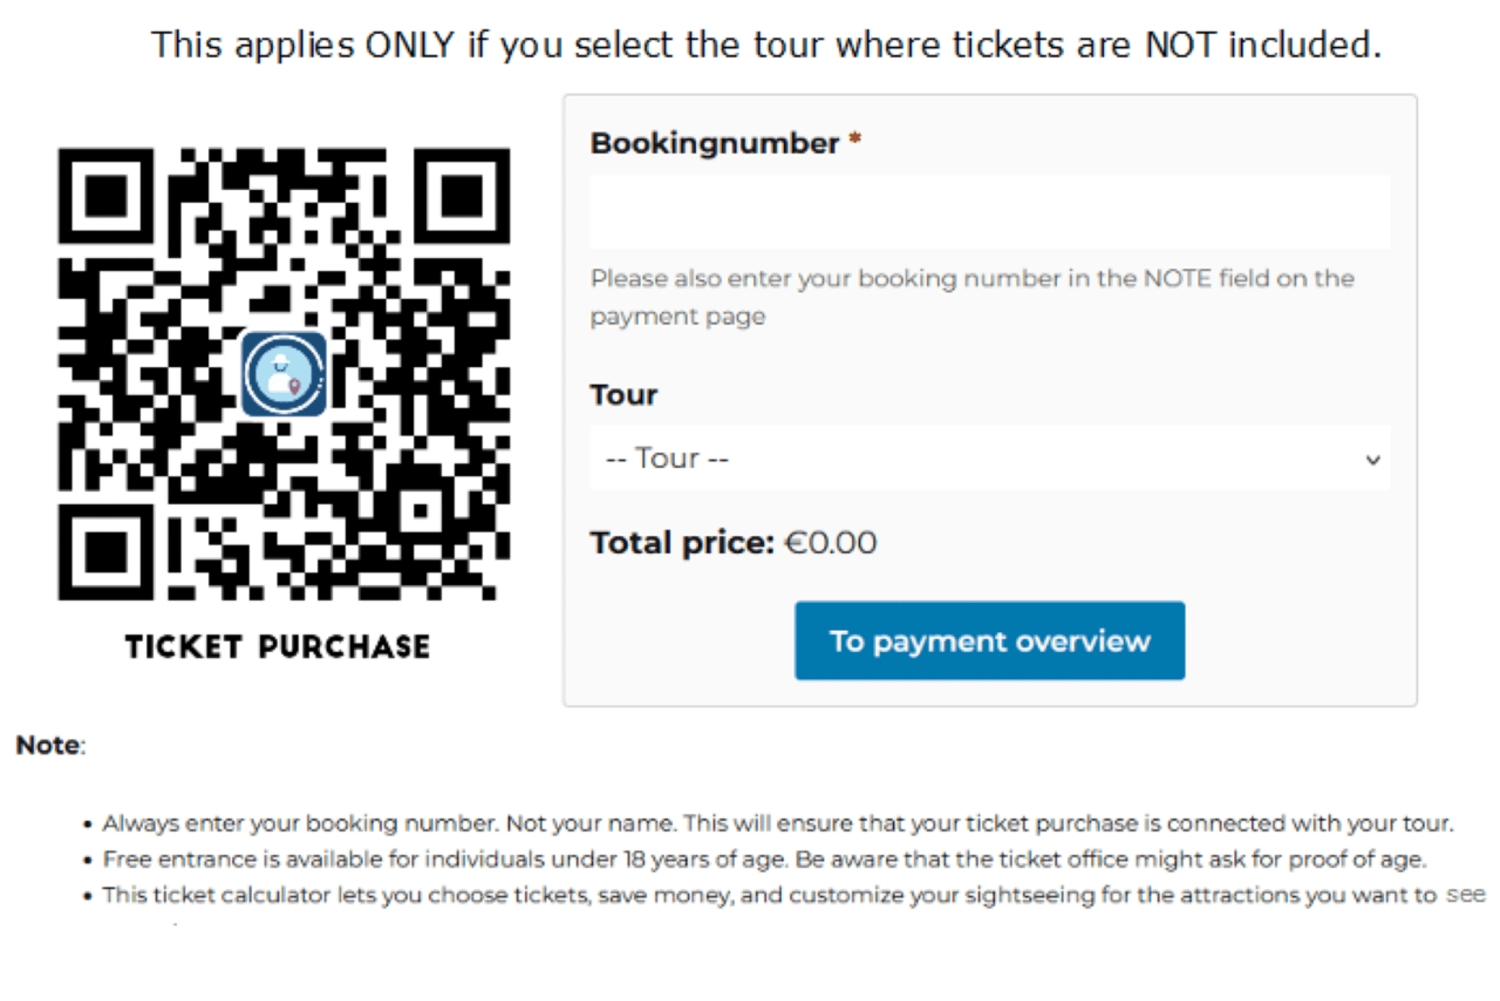1500x1001 pixels.
Task: Click the chevron arrow of Tour select
Action: [1373, 460]
